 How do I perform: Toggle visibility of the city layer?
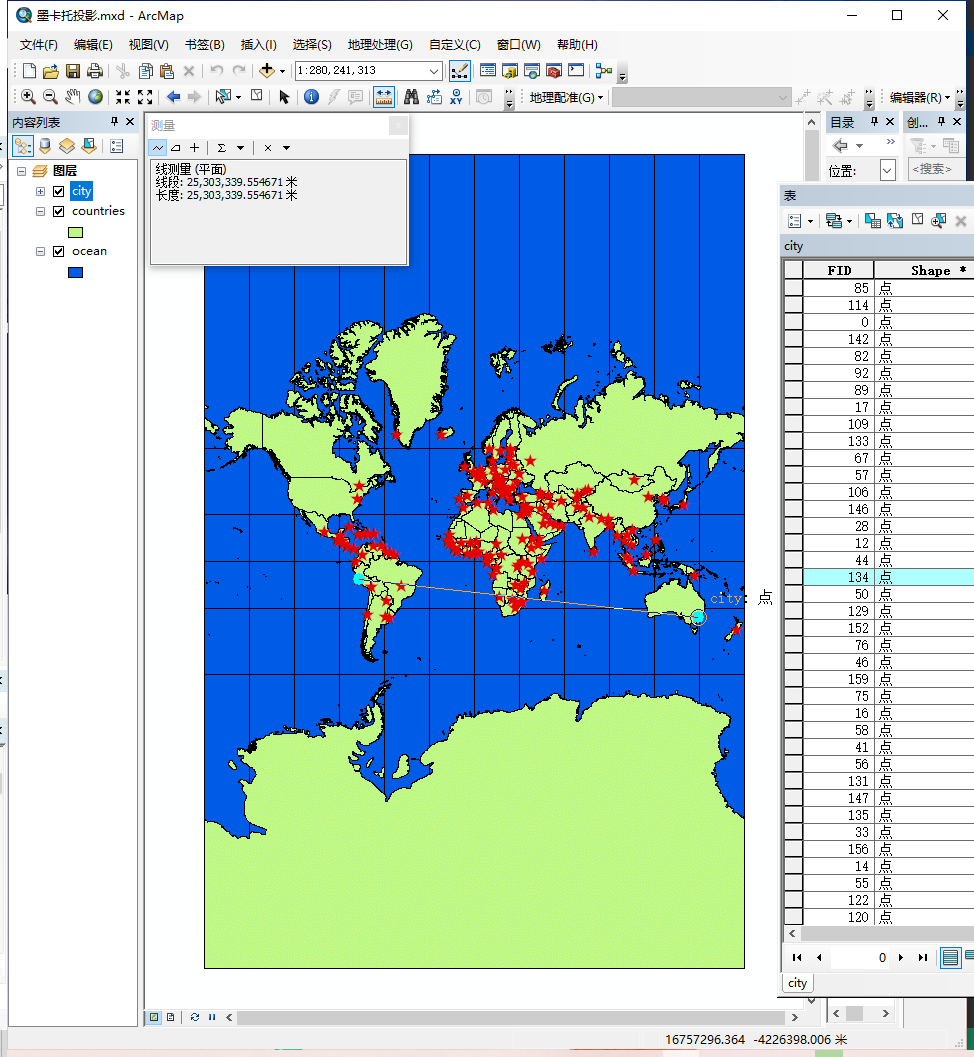tap(58, 191)
